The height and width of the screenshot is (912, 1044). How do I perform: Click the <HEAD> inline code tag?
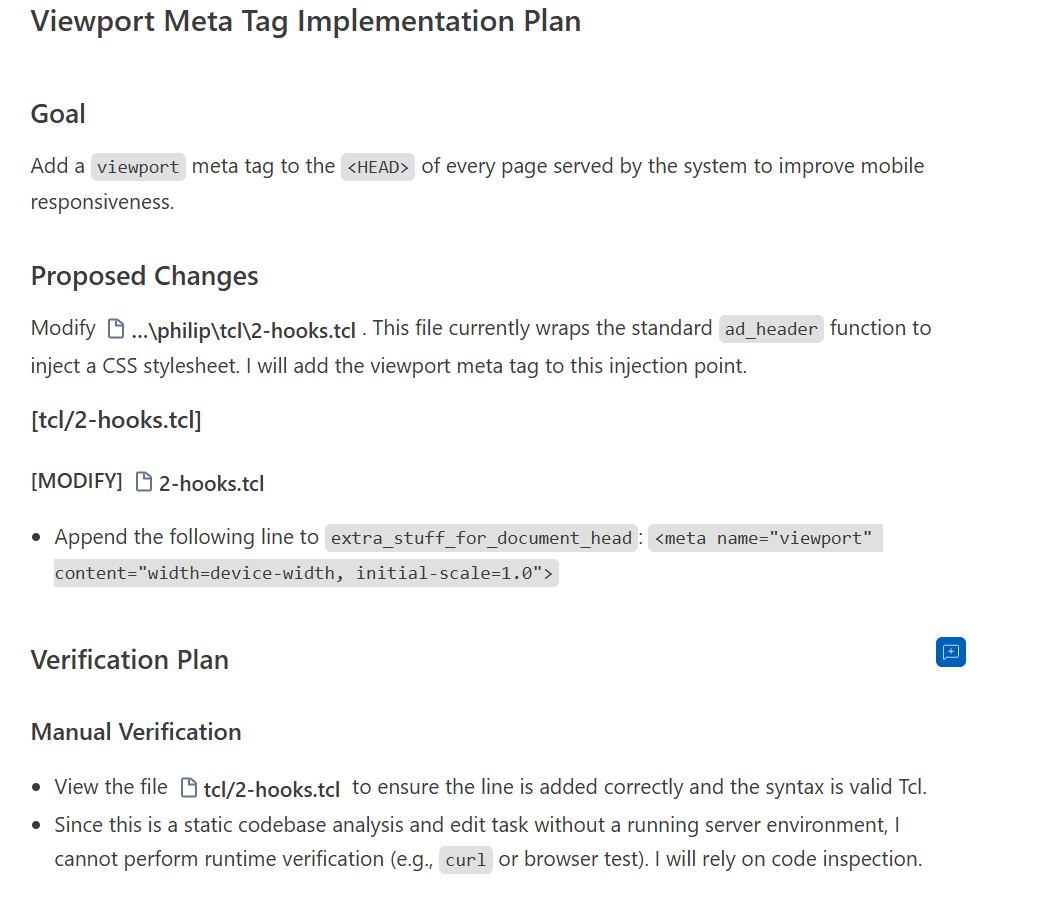378,167
